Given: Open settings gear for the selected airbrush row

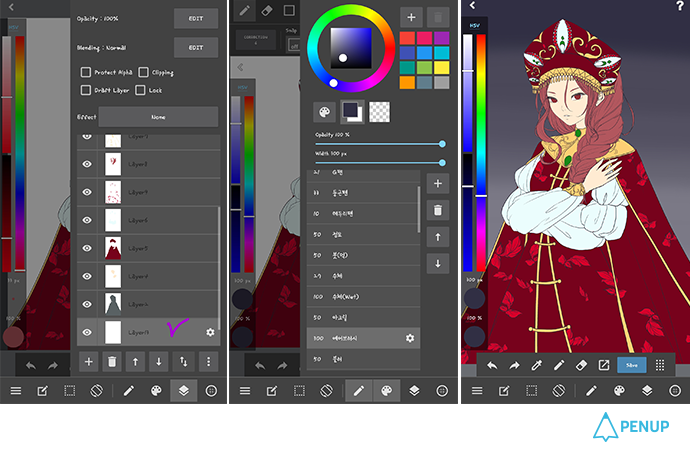Looking at the screenshot, I should coord(410,338).
